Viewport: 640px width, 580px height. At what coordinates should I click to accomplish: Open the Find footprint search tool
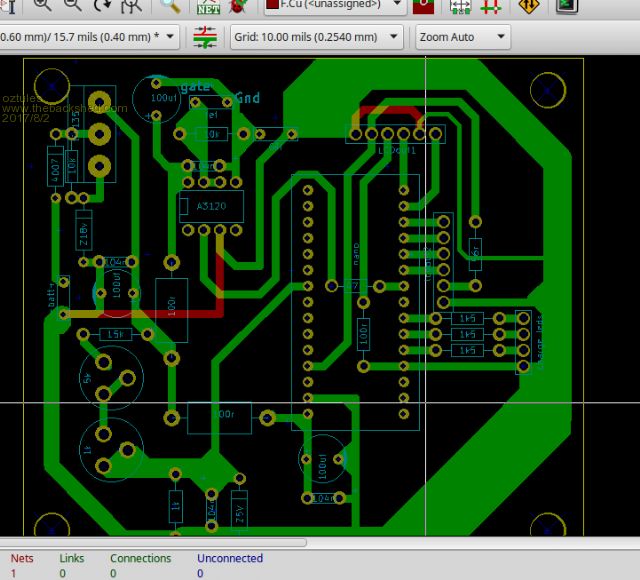coord(171,5)
